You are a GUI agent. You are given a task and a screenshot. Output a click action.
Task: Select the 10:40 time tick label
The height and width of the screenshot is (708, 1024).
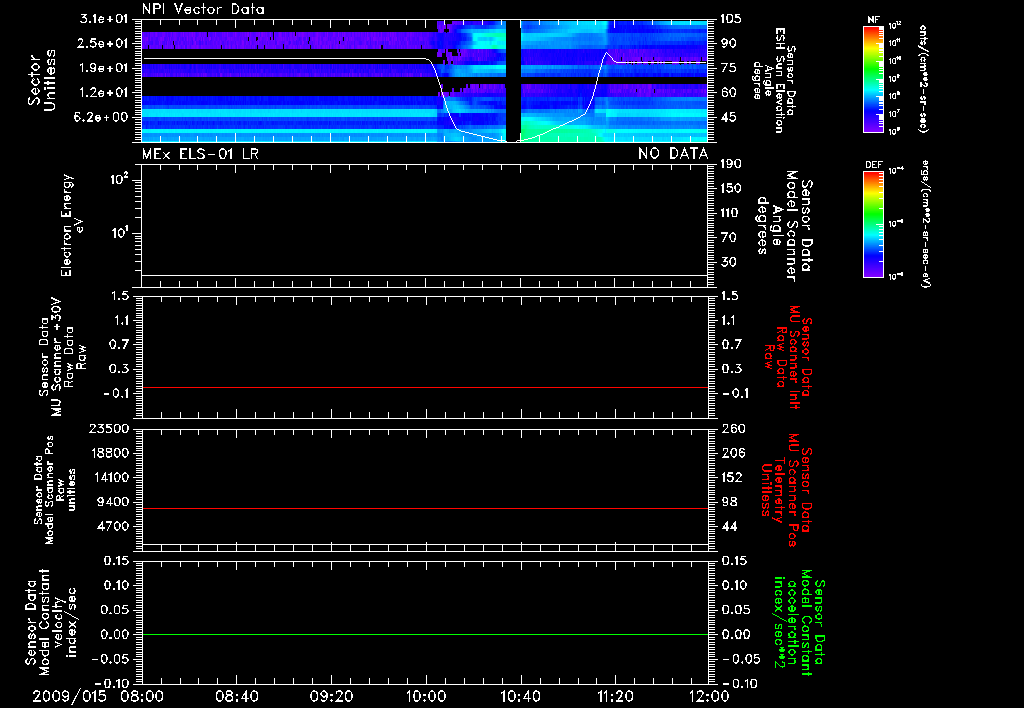(x=520, y=696)
